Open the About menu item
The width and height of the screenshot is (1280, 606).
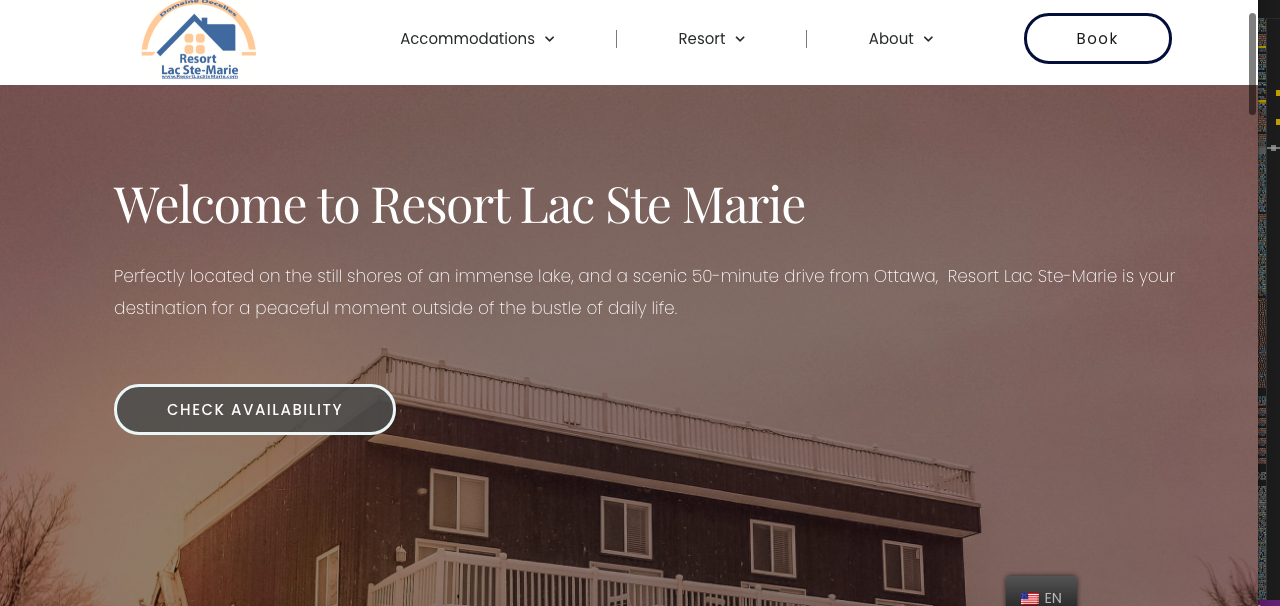click(901, 39)
